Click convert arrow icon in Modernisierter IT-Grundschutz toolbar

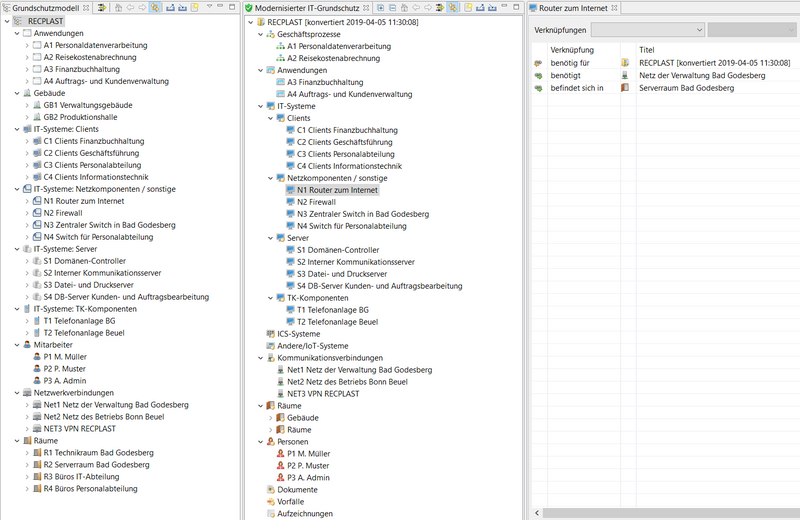pyautogui.click(x=440, y=8)
